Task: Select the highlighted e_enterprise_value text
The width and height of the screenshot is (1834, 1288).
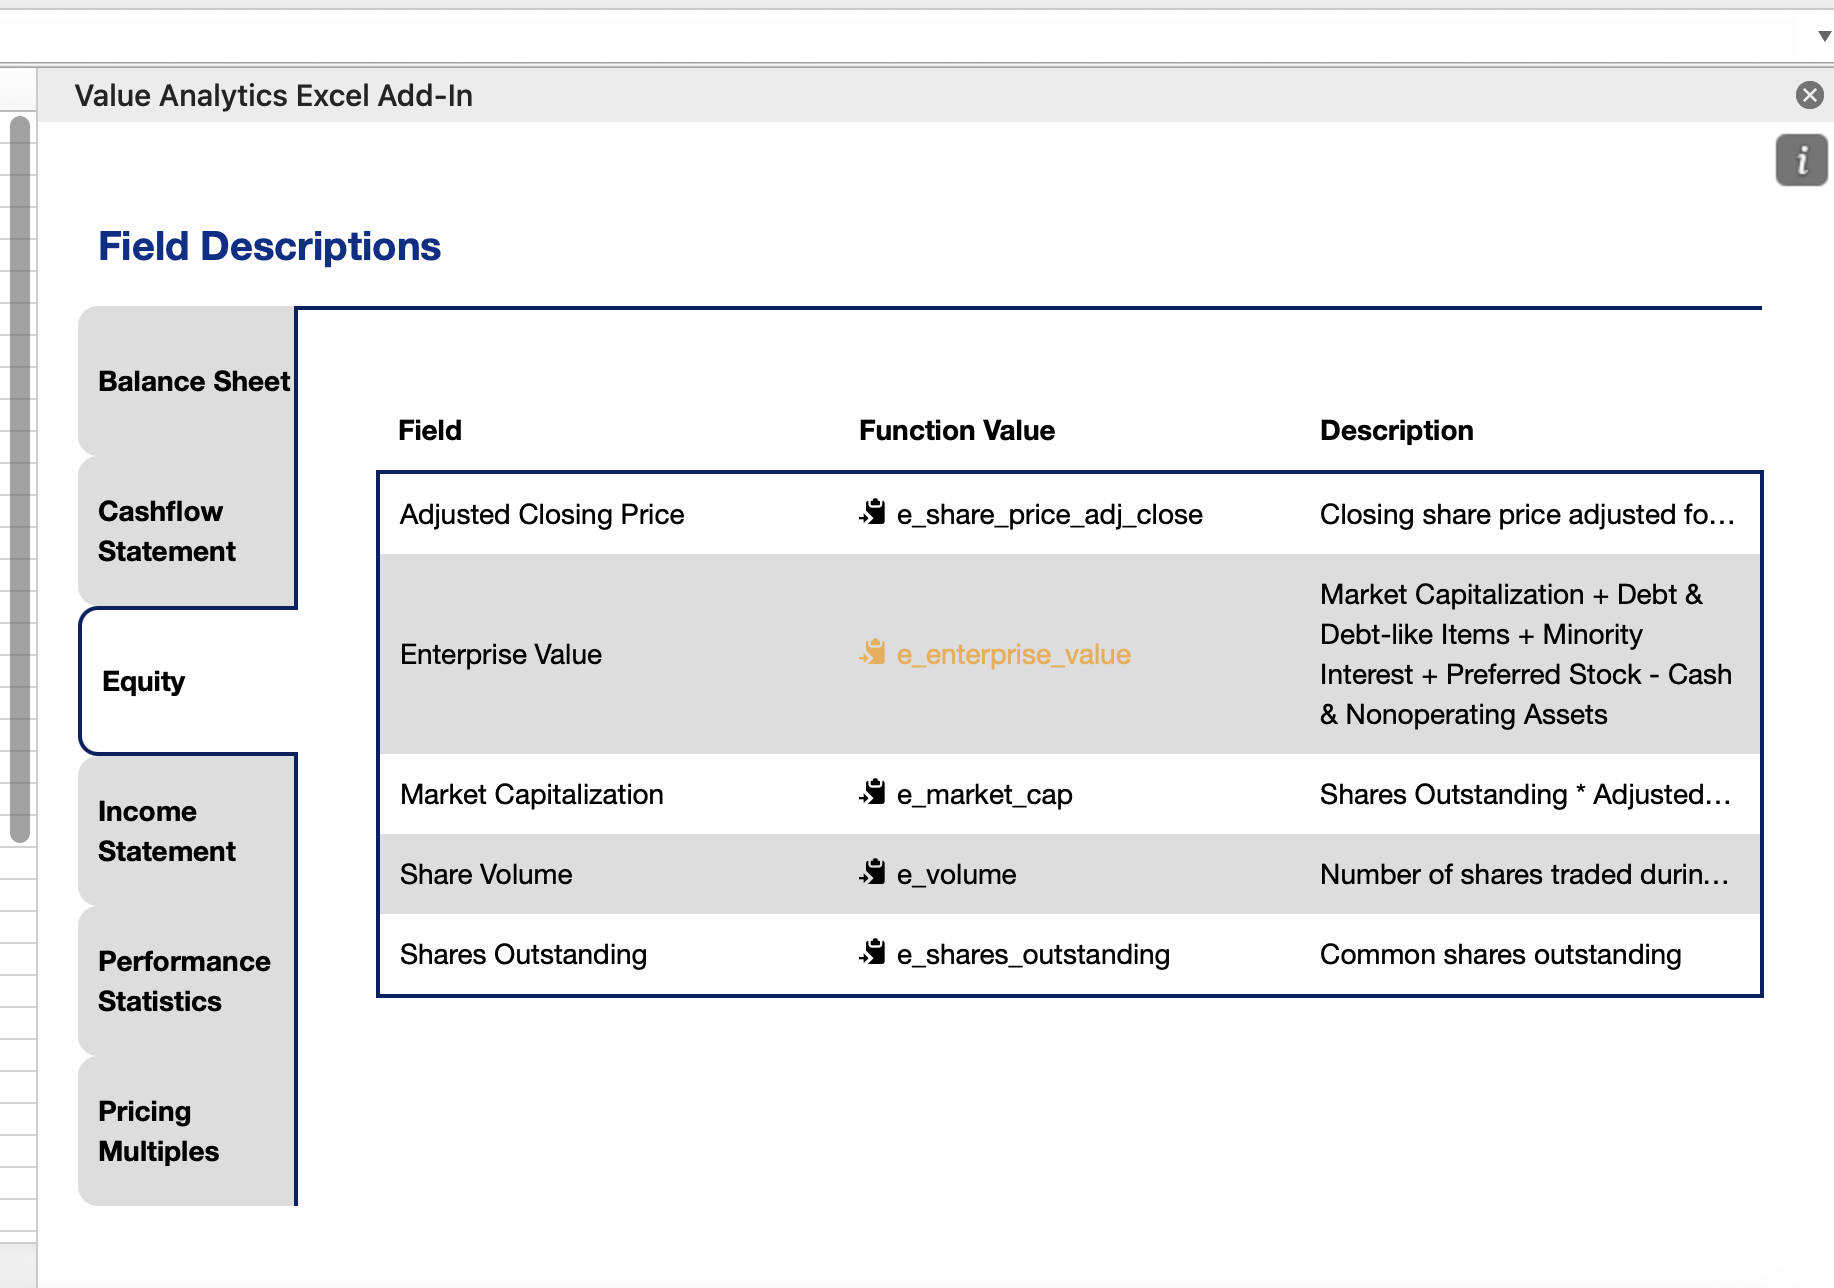Action: click(x=1013, y=654)
